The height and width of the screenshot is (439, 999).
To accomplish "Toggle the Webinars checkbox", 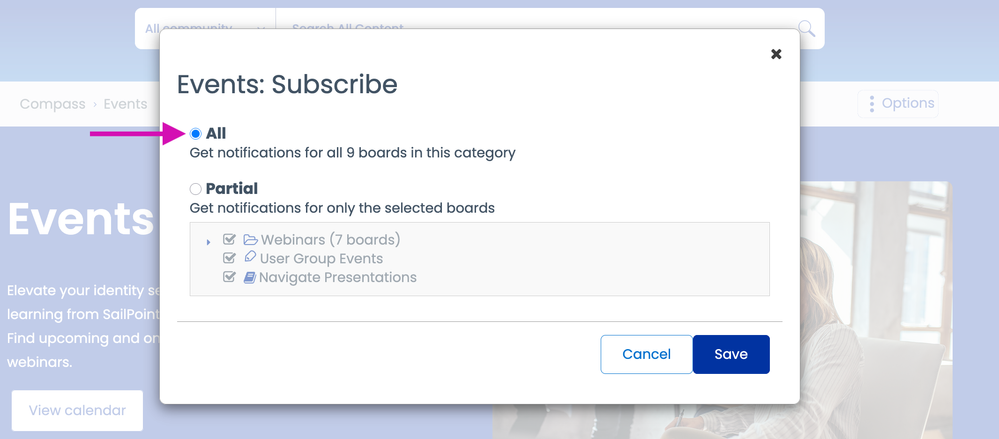I will [x=230, y=240].
